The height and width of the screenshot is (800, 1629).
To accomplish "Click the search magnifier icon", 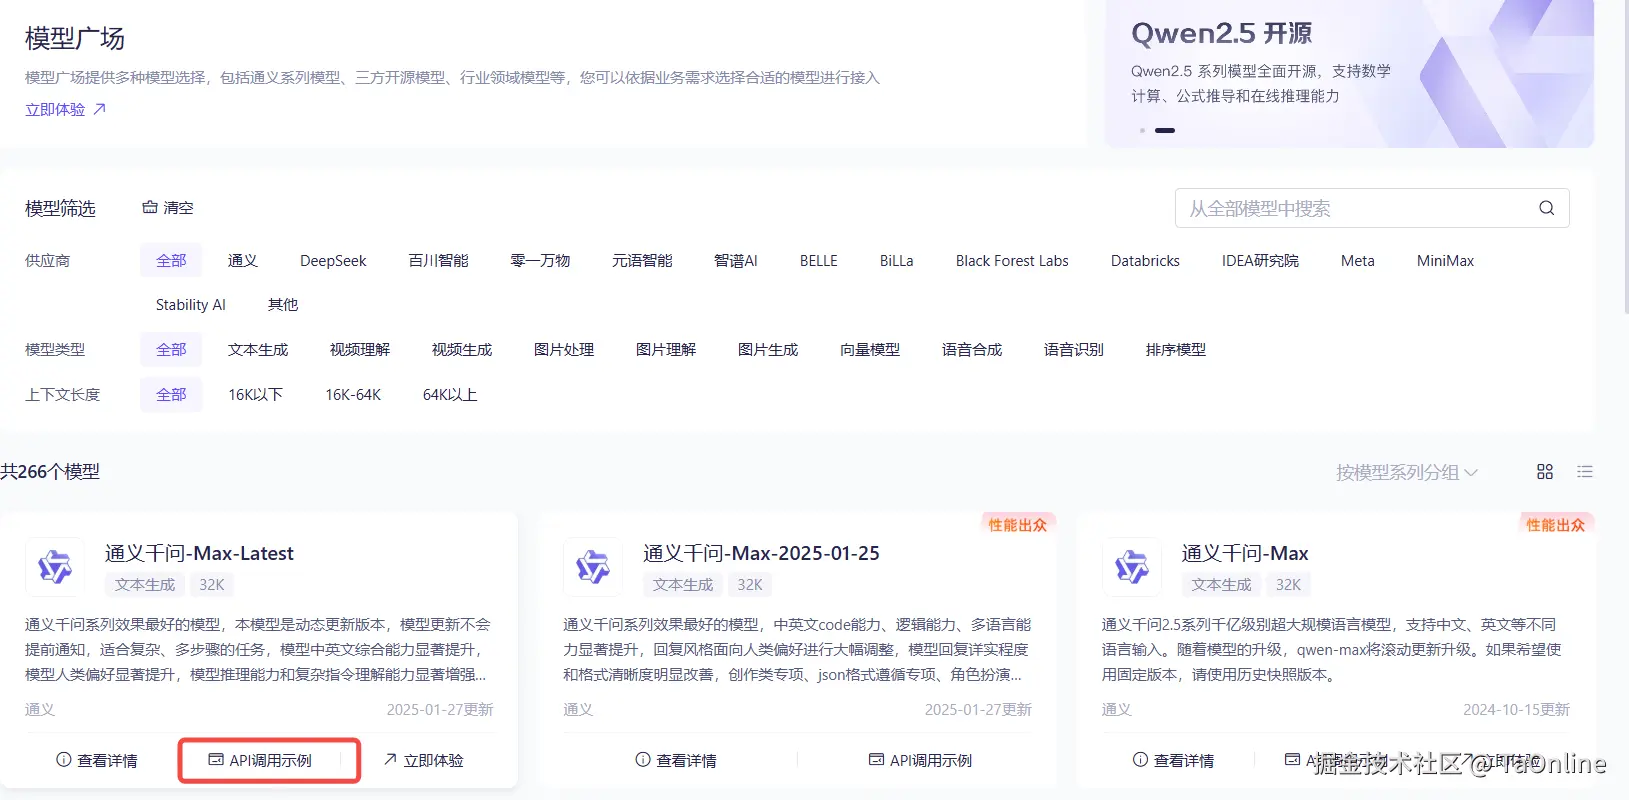I will pyautogui.click(x=1546, y=208).
